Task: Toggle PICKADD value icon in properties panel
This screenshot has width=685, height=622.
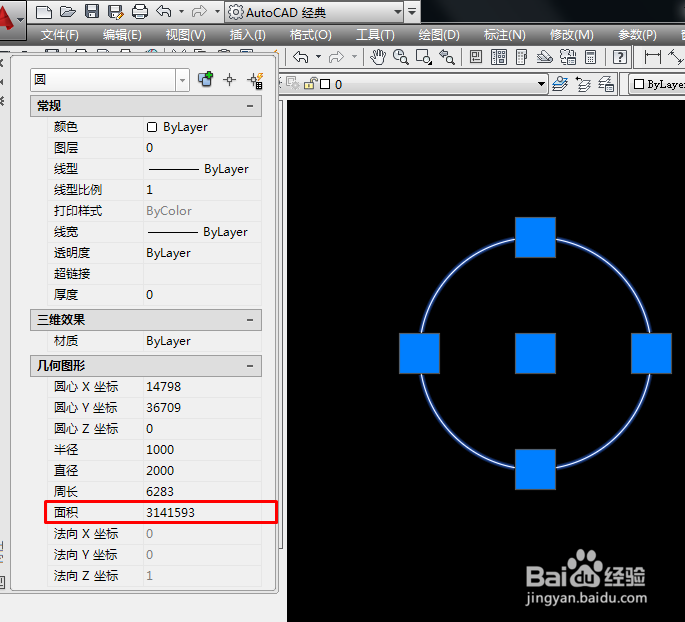Action: 205,79
